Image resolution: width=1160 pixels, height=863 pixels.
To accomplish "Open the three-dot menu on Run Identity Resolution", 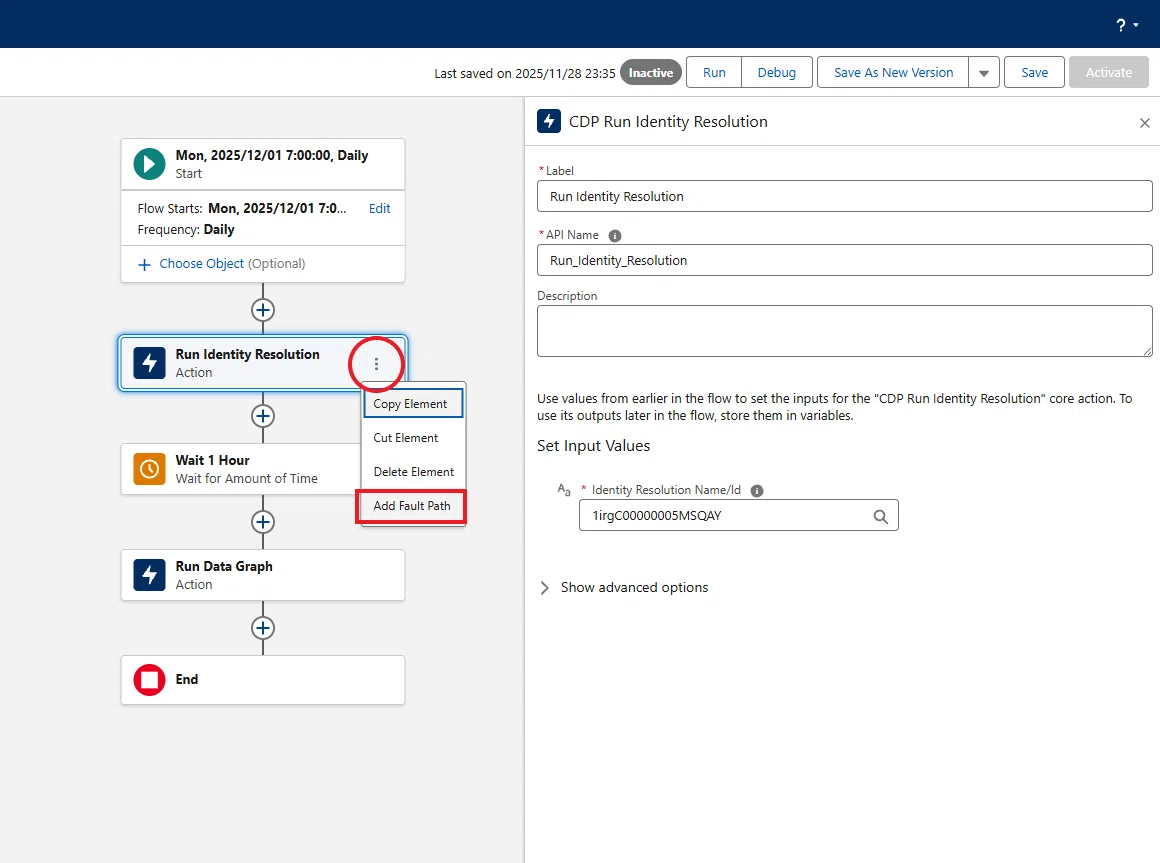I will pos(376,364).
